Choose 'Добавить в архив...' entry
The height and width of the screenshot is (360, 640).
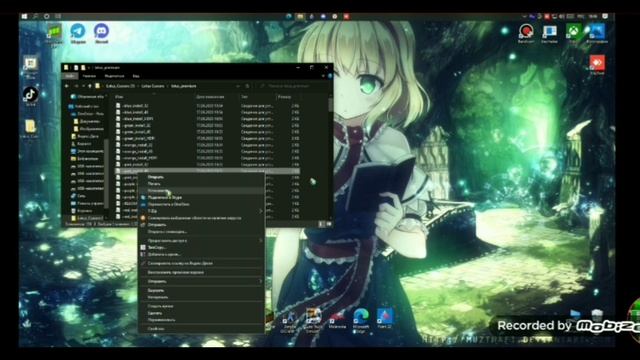202,254
